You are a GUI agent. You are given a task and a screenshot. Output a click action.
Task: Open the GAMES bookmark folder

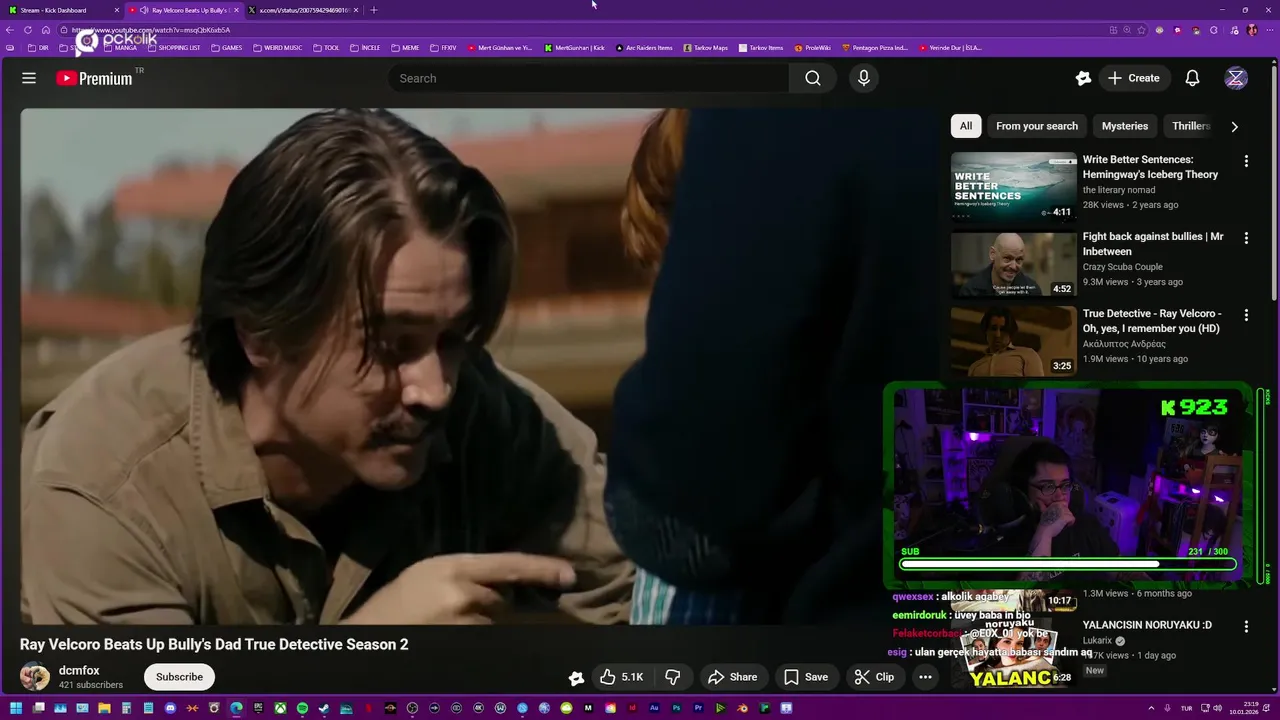[x=226, y=47]
